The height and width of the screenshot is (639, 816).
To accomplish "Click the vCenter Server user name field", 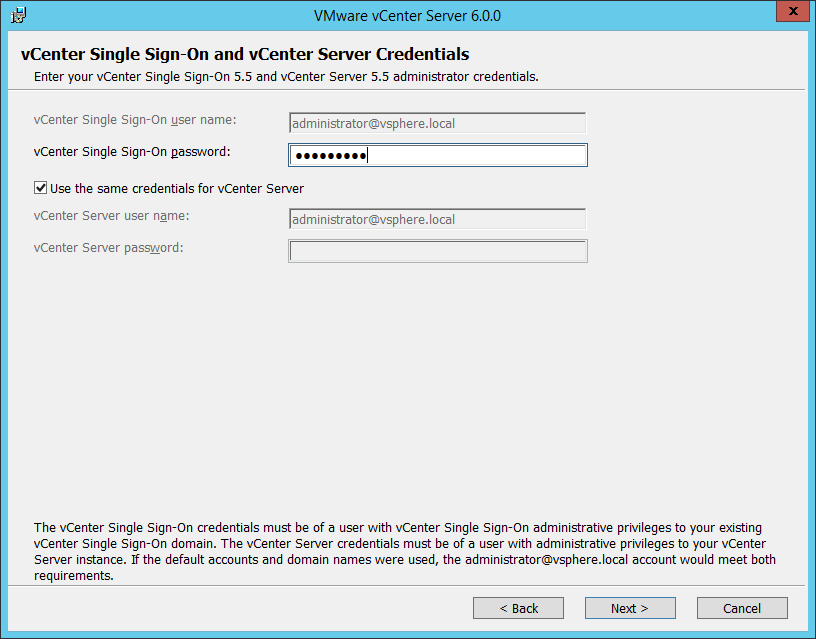I will point(438,219).
